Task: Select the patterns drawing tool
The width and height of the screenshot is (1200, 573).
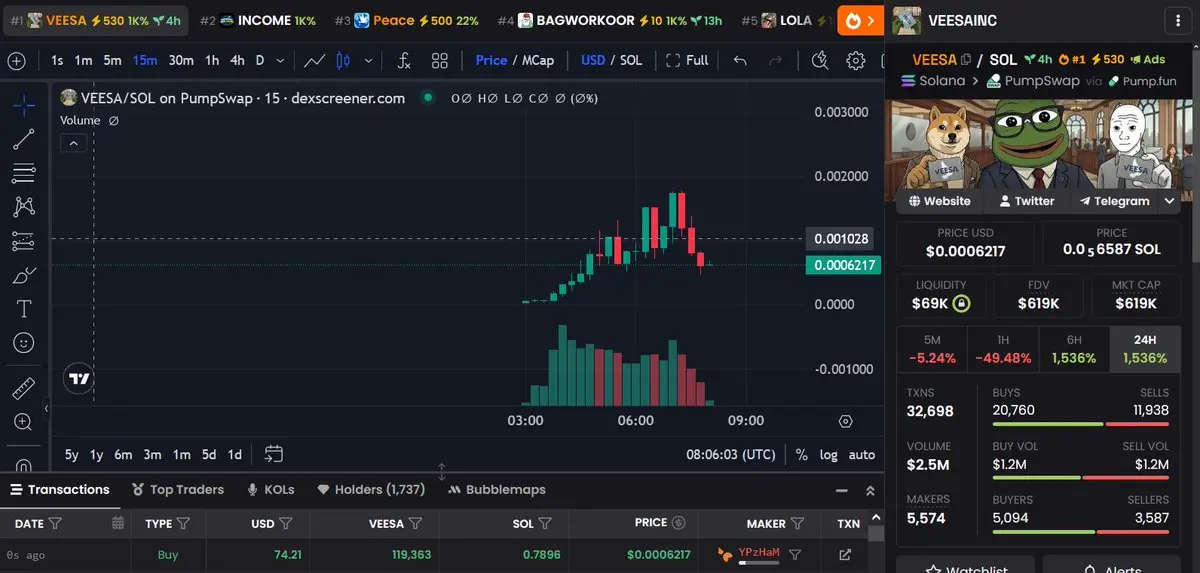Action: click(x=24, y=207)
